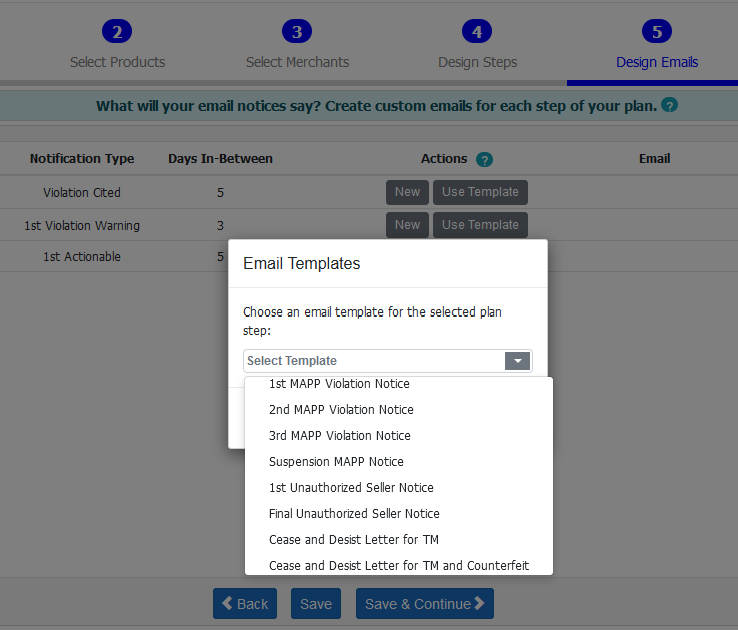Click step 4 Design Steps circle

pos(477,32)
